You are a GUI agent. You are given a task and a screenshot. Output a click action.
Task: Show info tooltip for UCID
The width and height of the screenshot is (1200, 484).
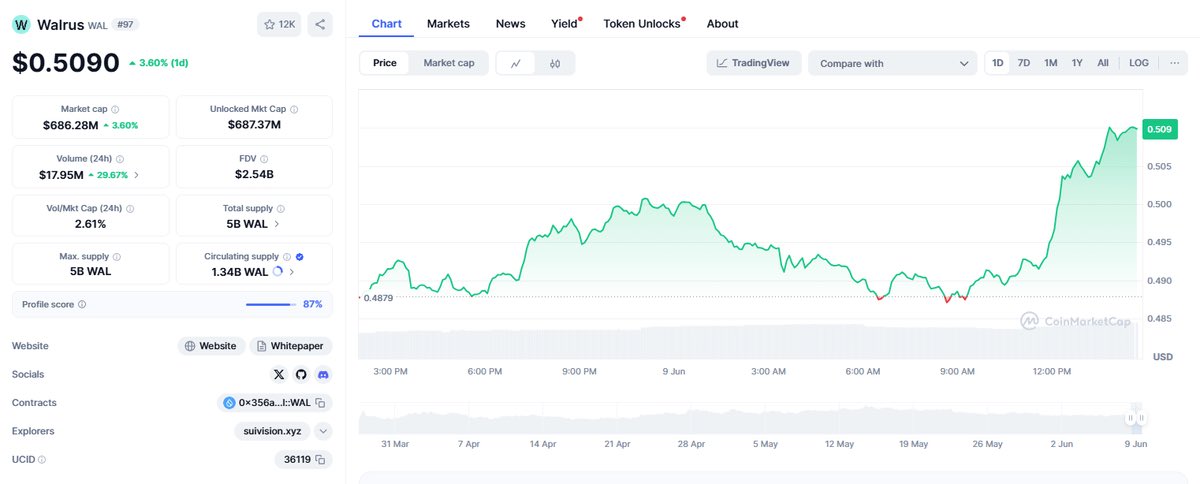tap(42, 460)
